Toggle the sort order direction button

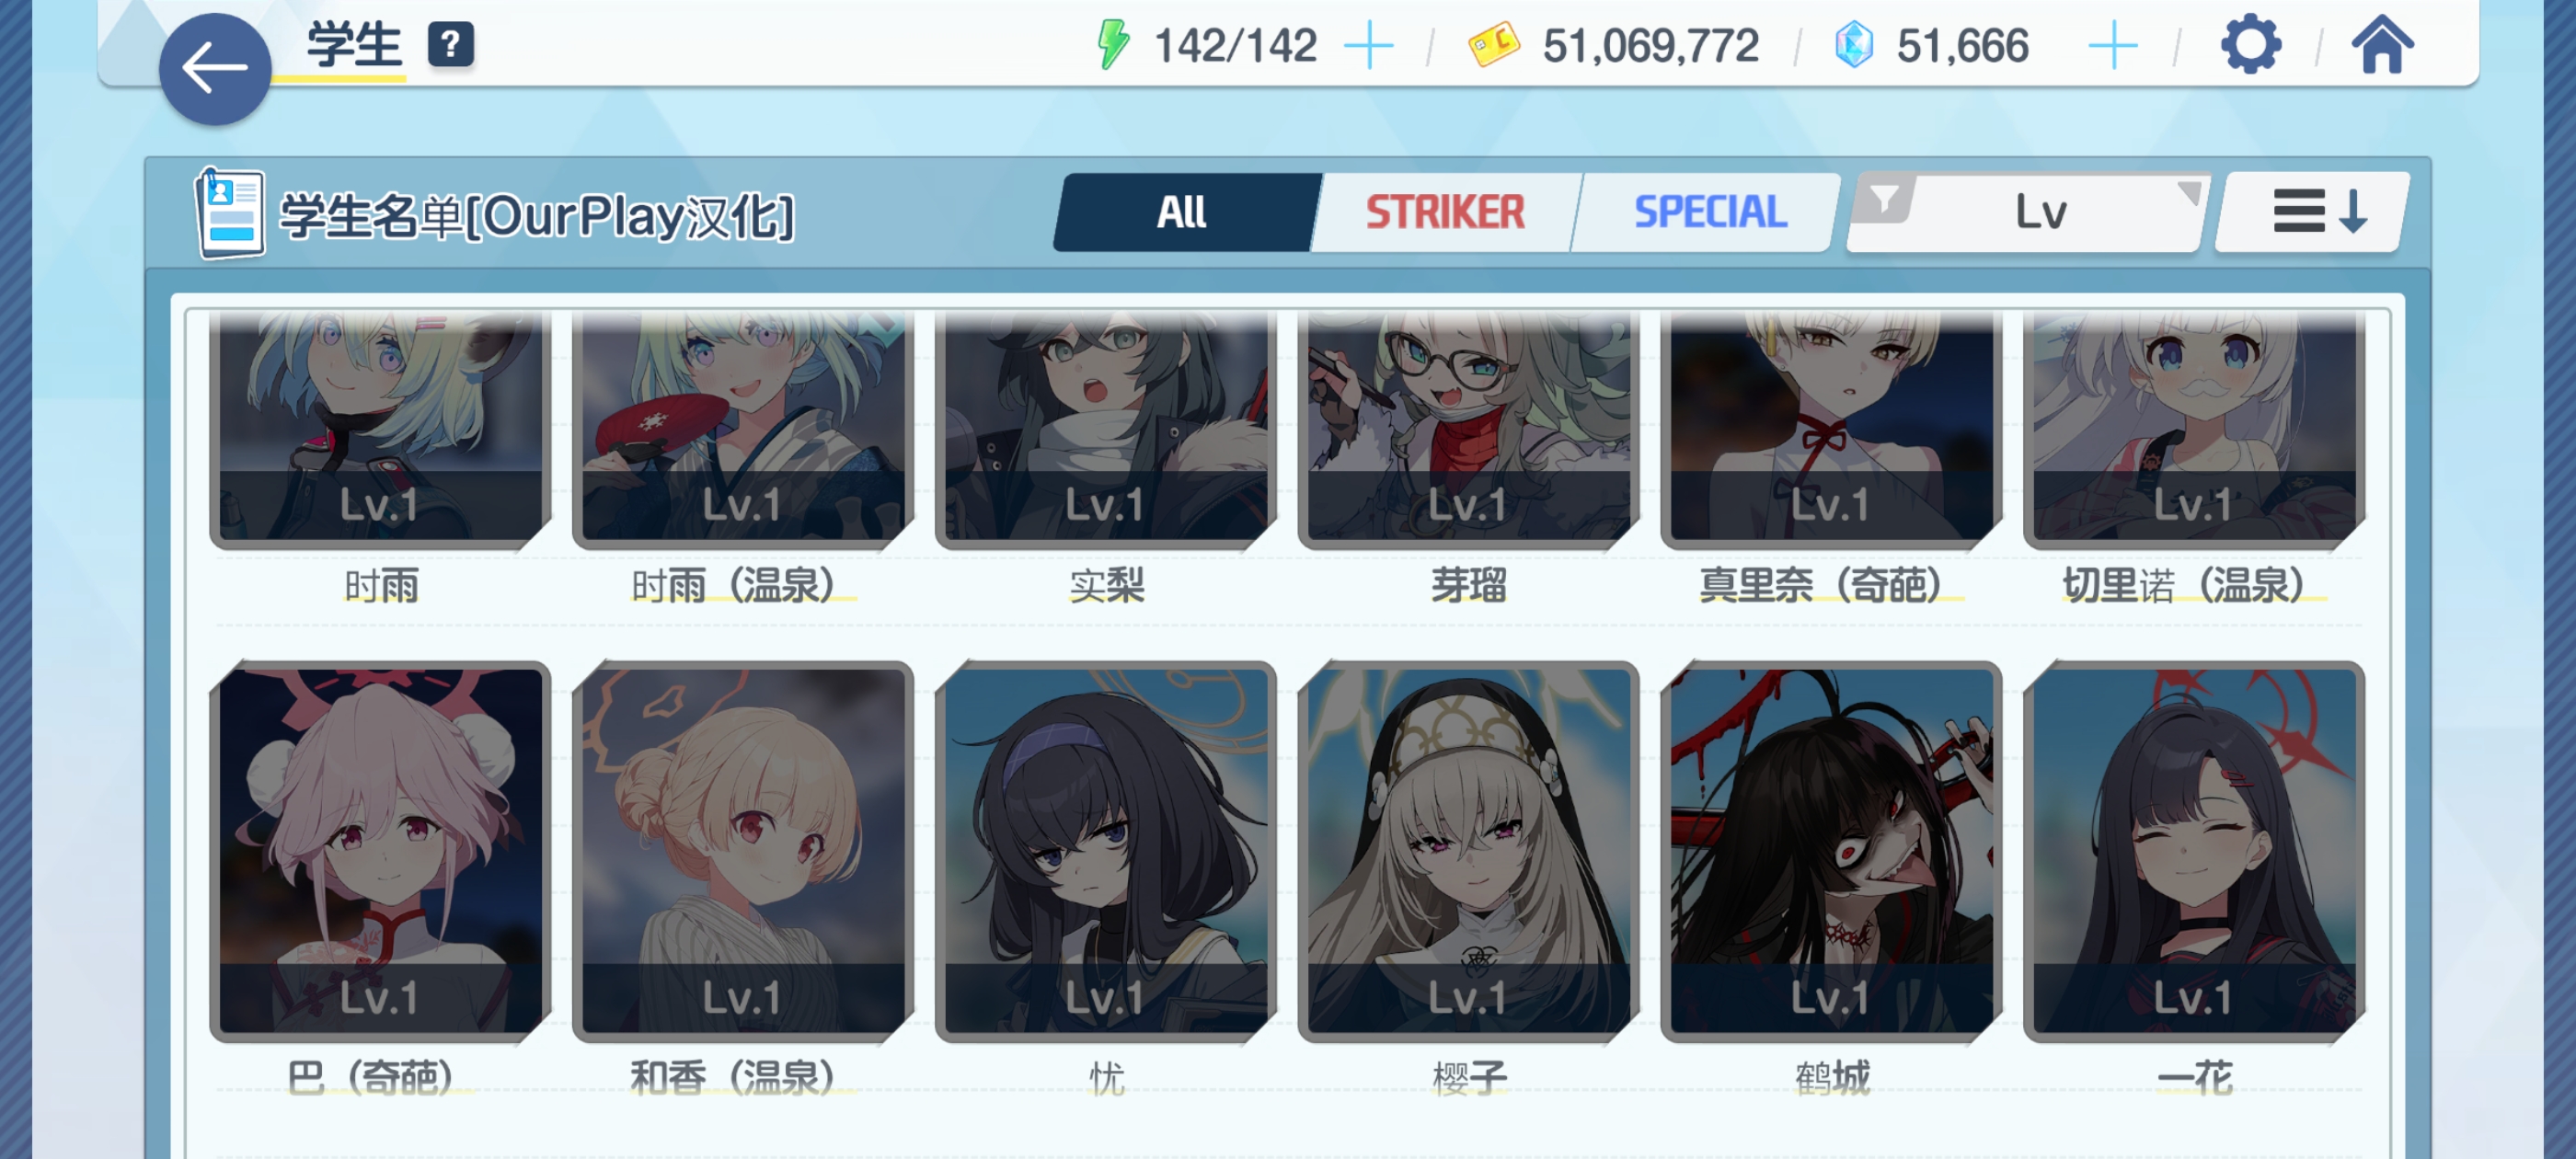click(2312, 212)
